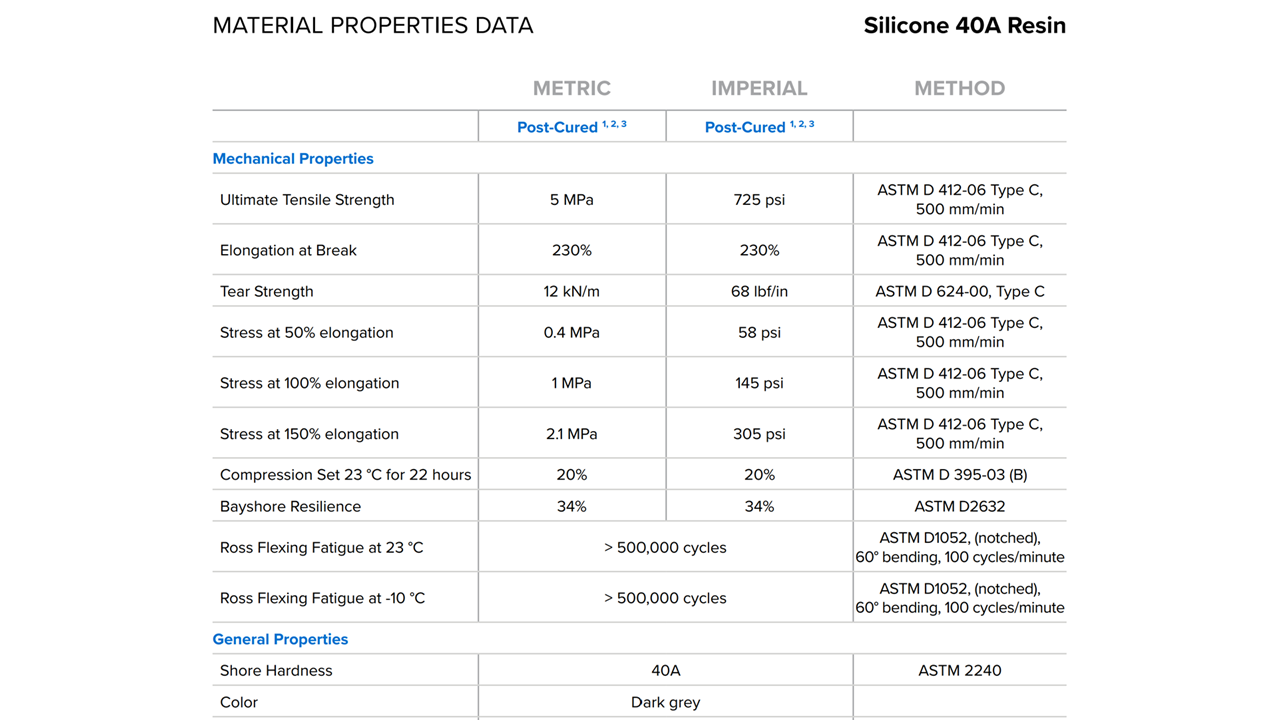The height and width of the screenshot is (720, 1280).
Task: Click the ASTM D 395-03 (B) method cell
Action: click(959, 475)
